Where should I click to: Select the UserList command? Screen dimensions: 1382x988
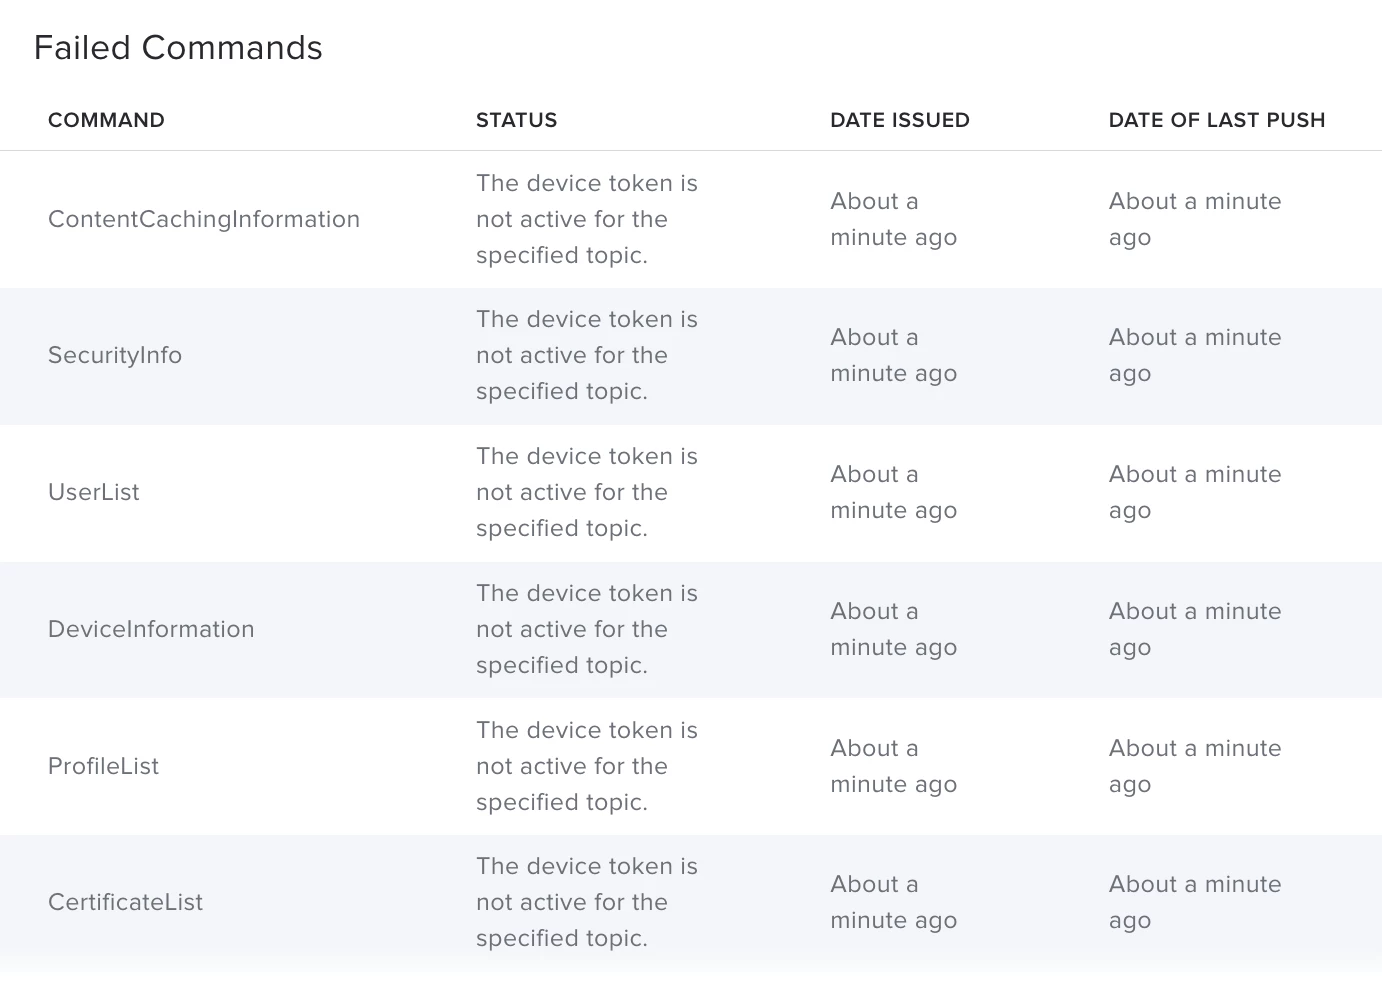(x=94, y=492)
